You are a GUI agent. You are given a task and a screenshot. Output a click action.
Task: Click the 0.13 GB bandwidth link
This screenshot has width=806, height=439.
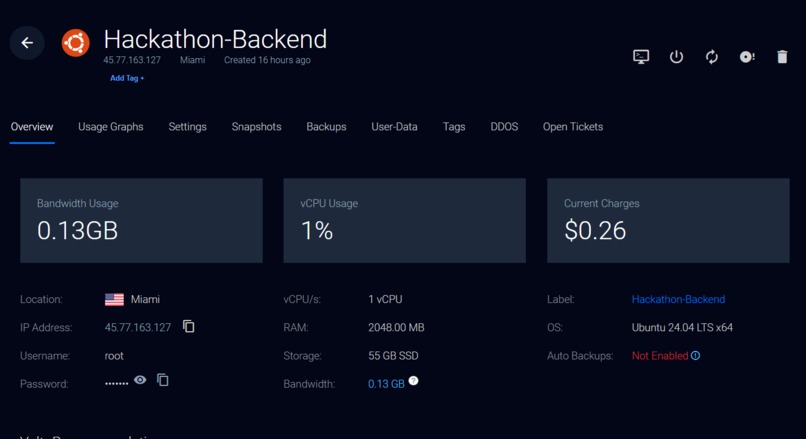point(386,384)
